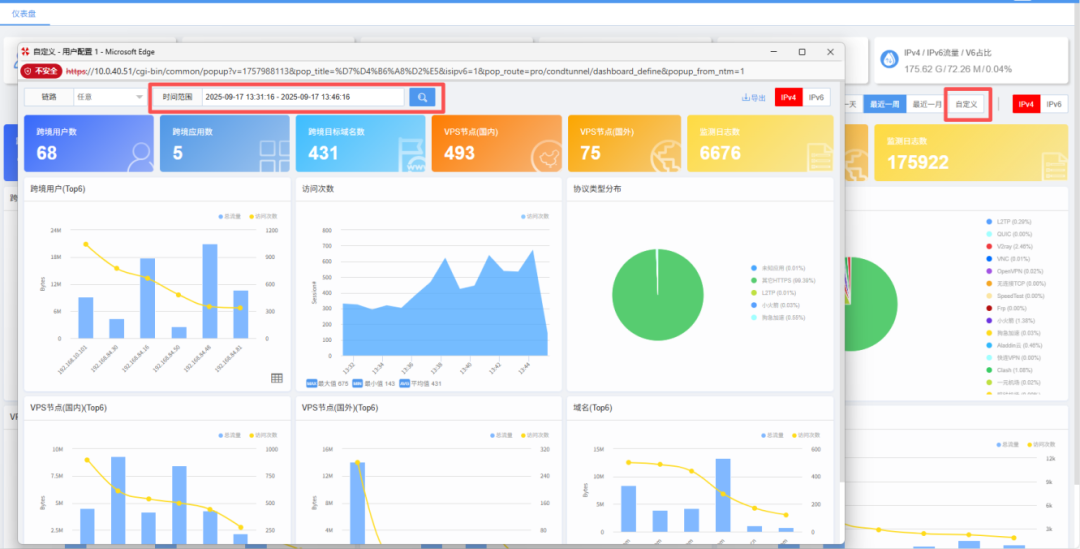Select the 最近一月 time range button

coord(926,104)
